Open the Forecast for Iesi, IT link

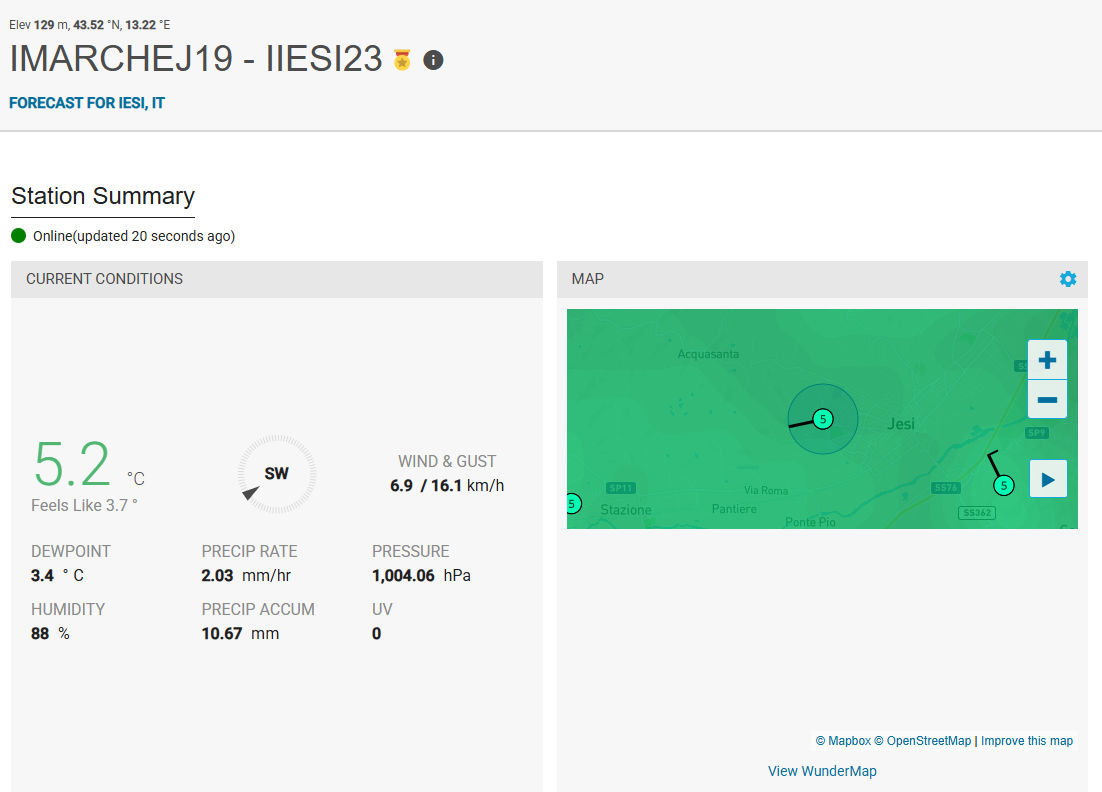coord(87,103)
